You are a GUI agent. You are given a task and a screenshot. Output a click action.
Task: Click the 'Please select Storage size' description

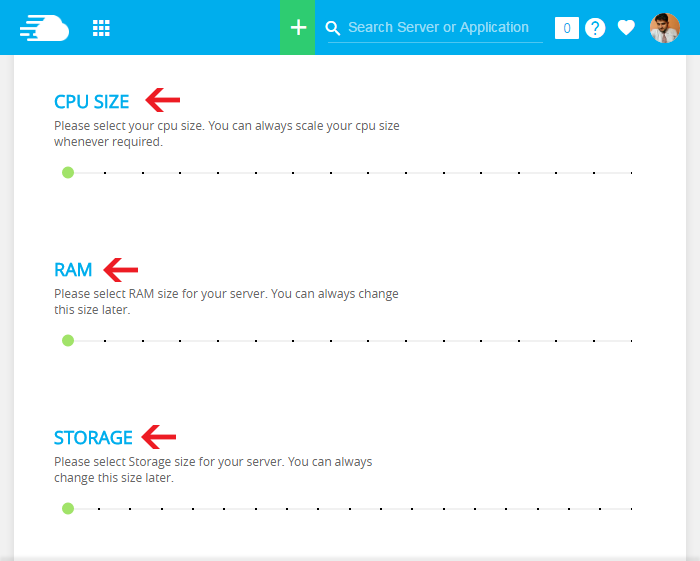[x=213, y=470]
